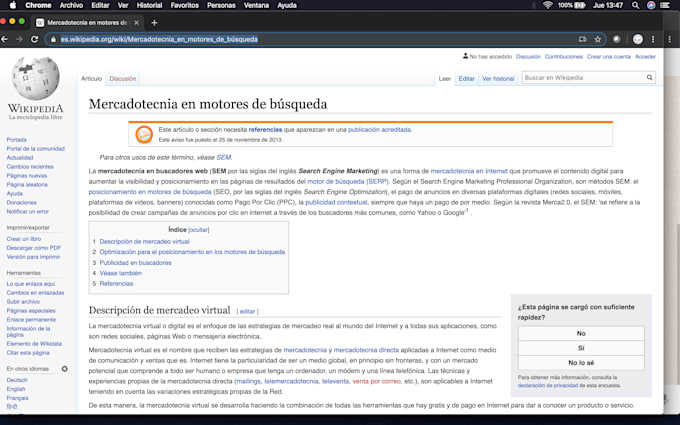Switch to the Discusión tab
Screen dimensions: 680x425
pyautogui.click(x=123, y=78)
